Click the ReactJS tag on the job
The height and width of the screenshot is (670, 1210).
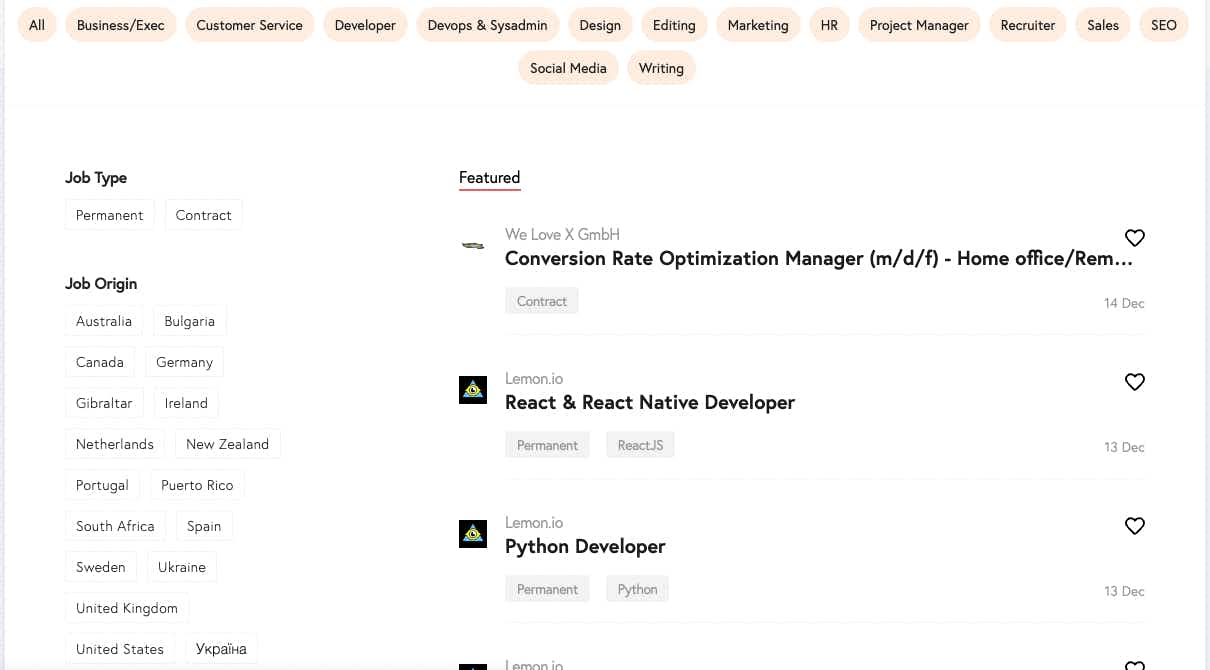[x=640, y=445]
